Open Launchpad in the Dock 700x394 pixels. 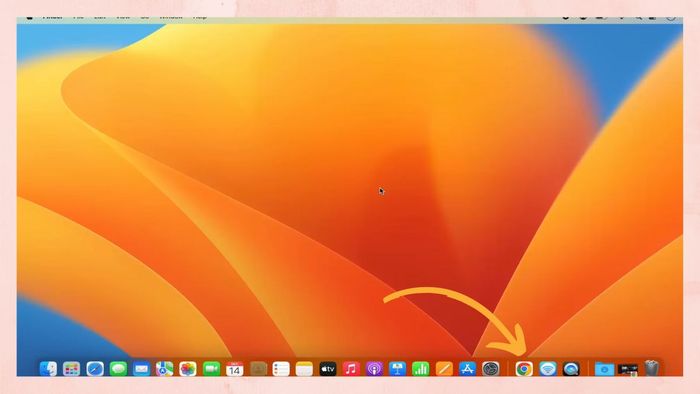(x=71, y=369)
